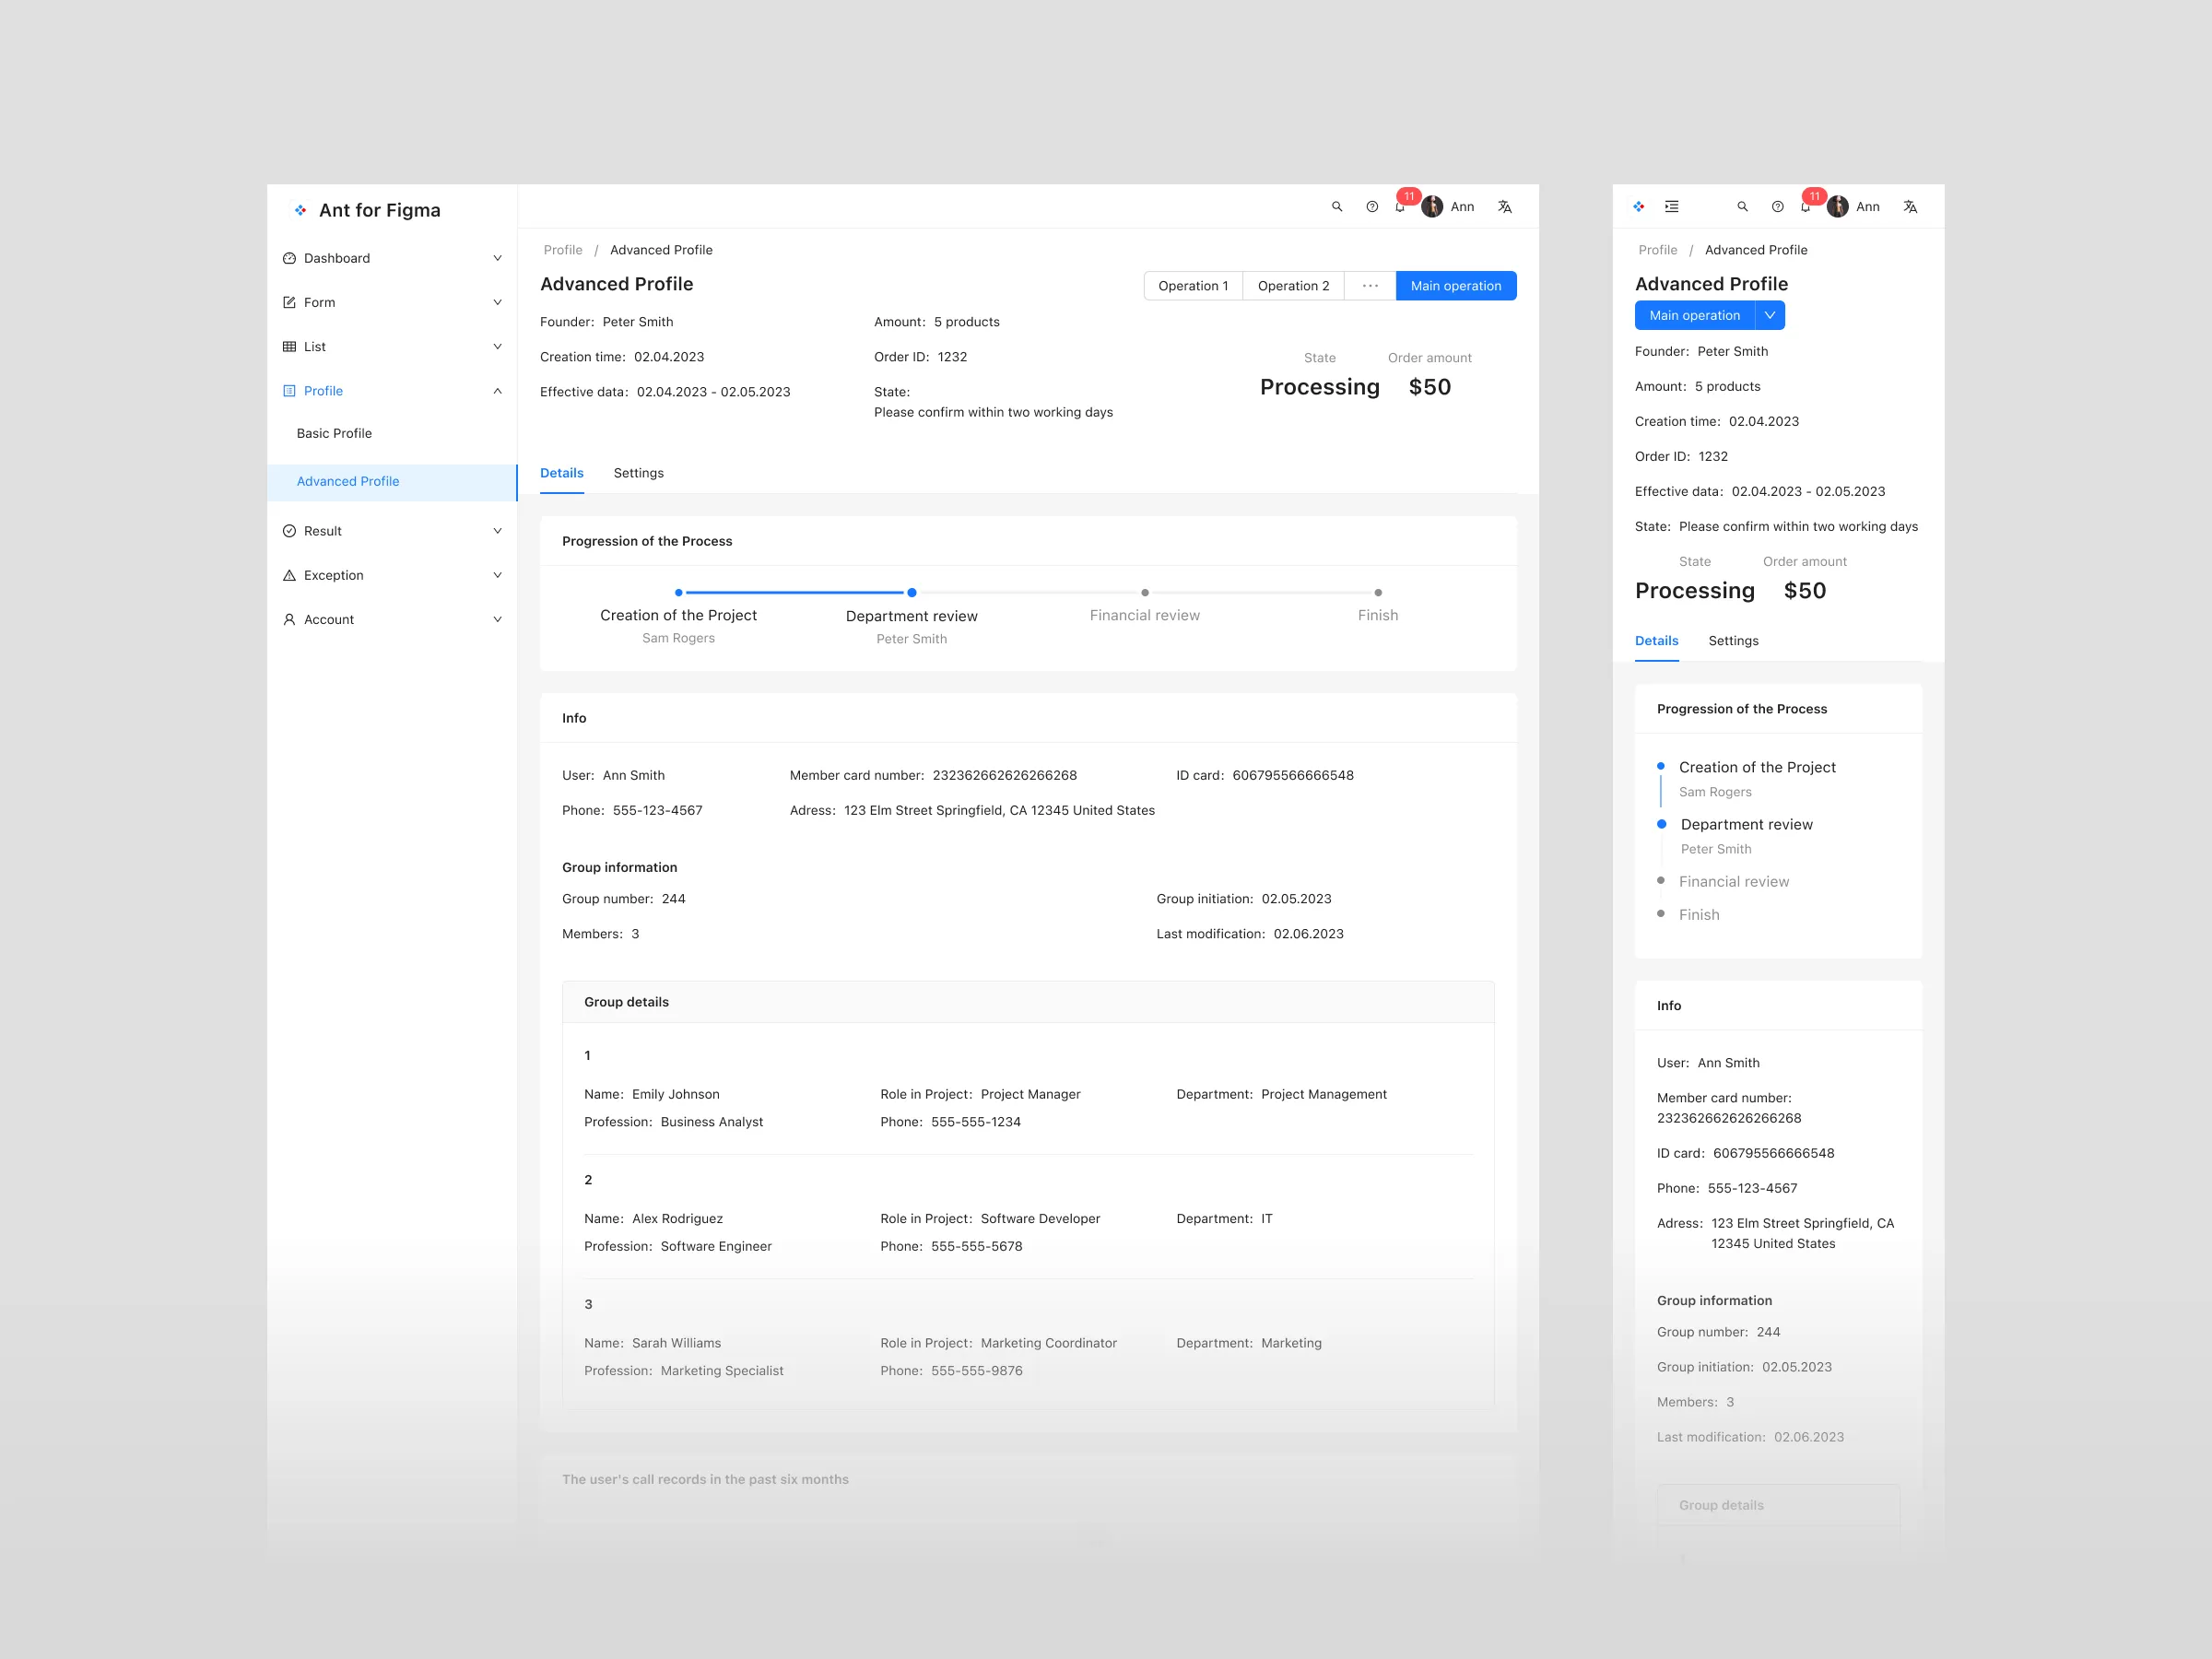Open the notification bell with 11 alerts
2212x1659 pixels.
[x=1399, y=207]
